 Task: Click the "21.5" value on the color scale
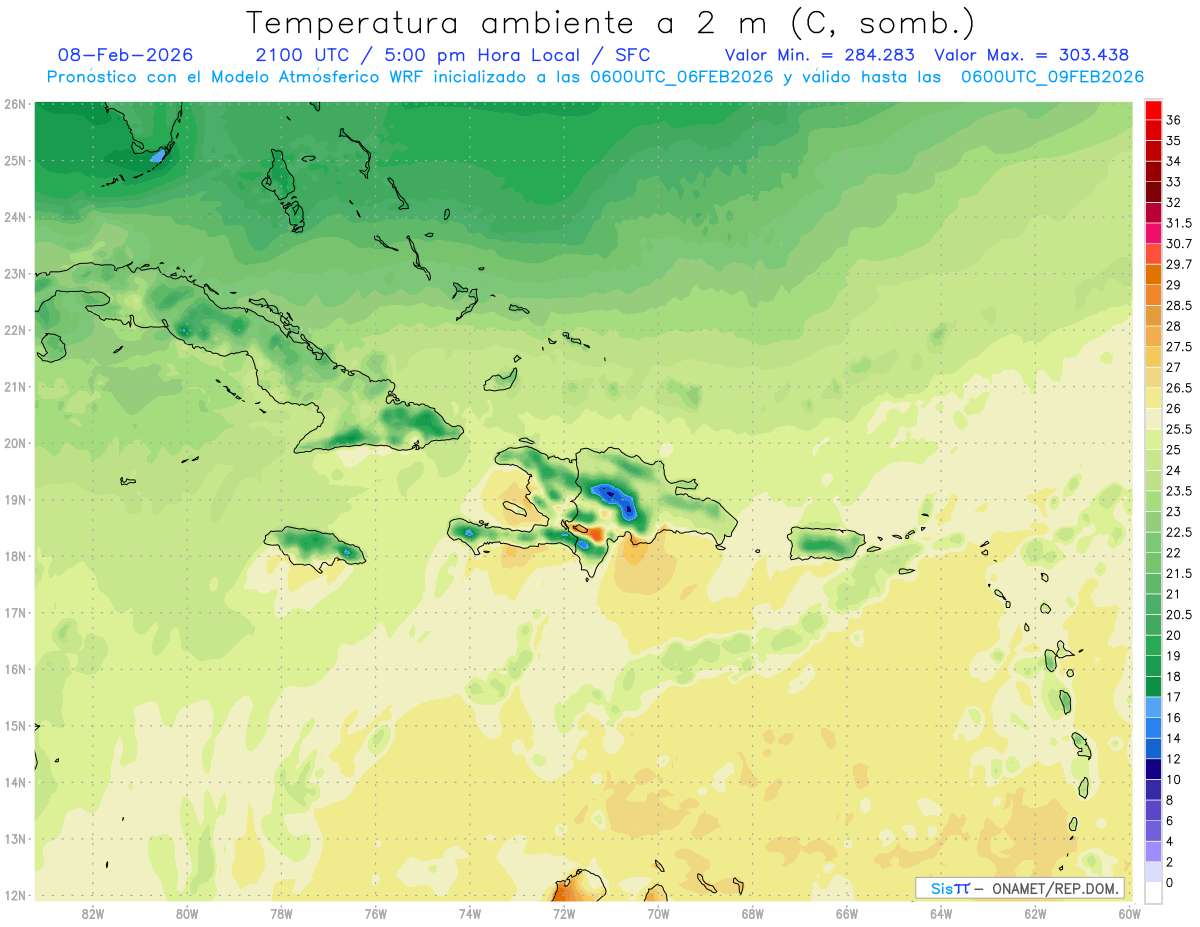coord(1179,573)
